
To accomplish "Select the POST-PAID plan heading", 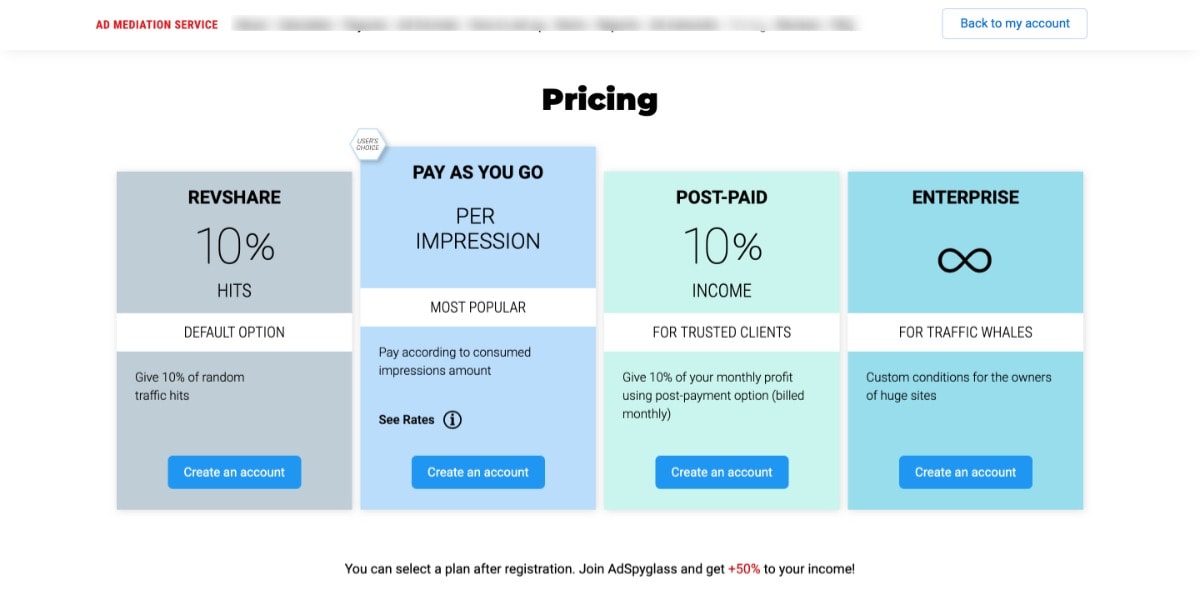I will pyautogui.click(x=722, y=198).
